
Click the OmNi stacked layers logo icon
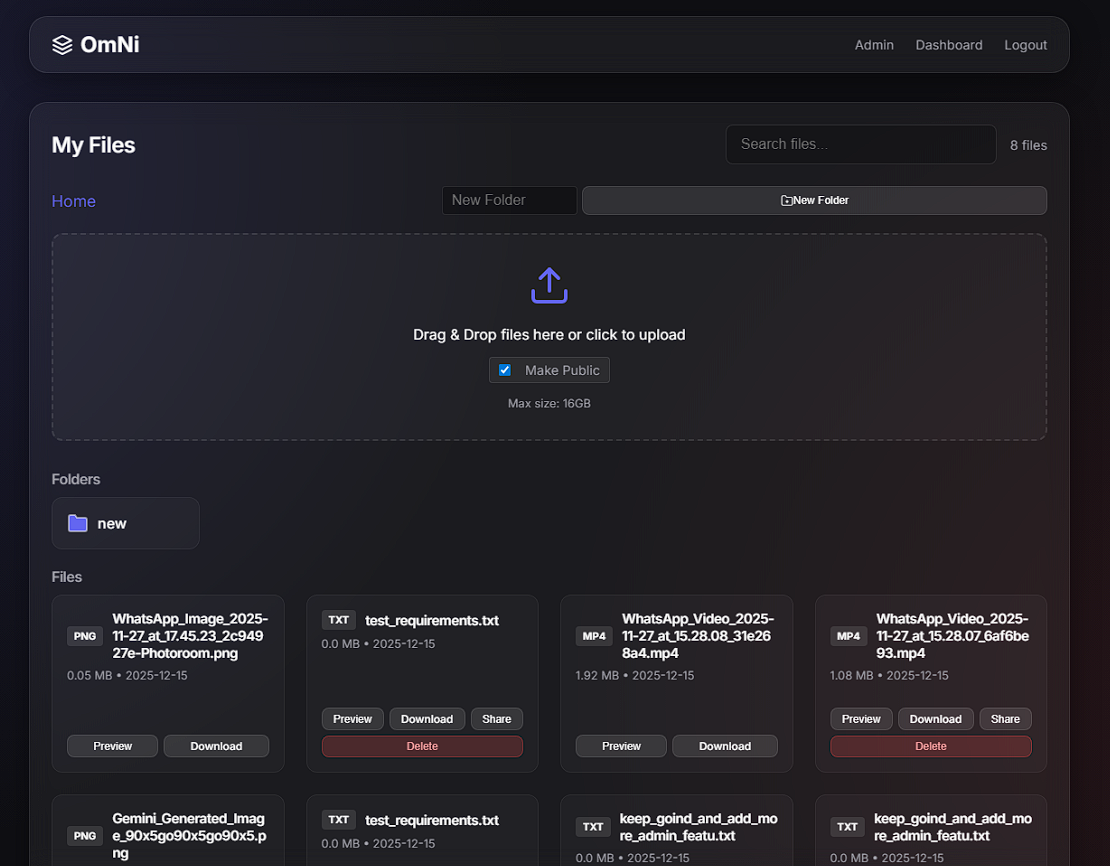pyautogui.click(x=62, y=45)
